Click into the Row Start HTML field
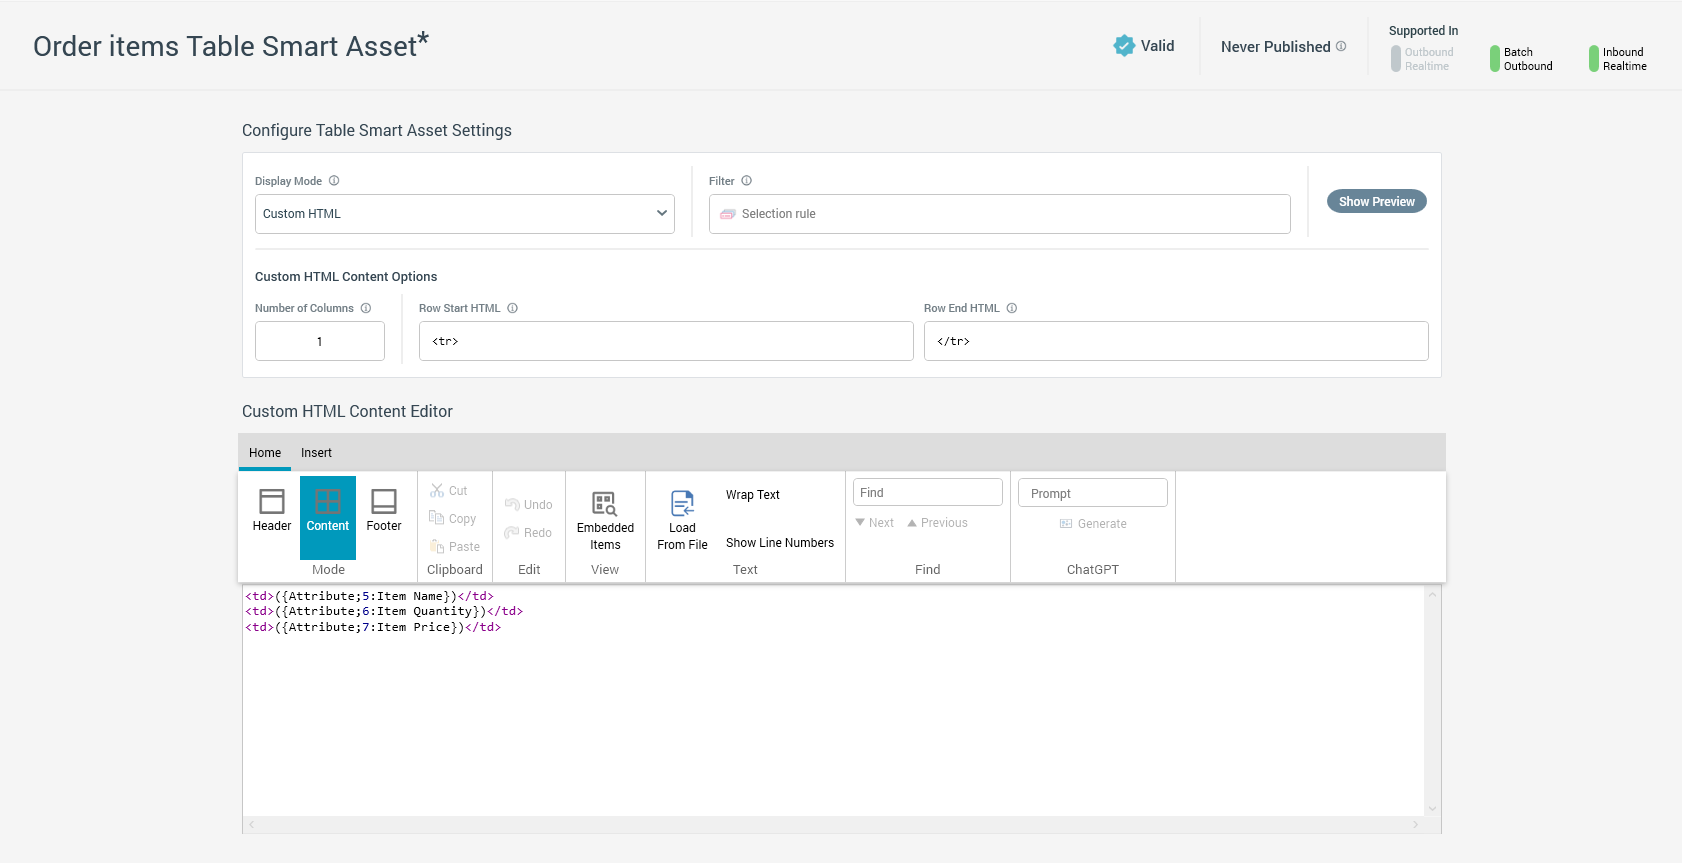 click(665, 341)
